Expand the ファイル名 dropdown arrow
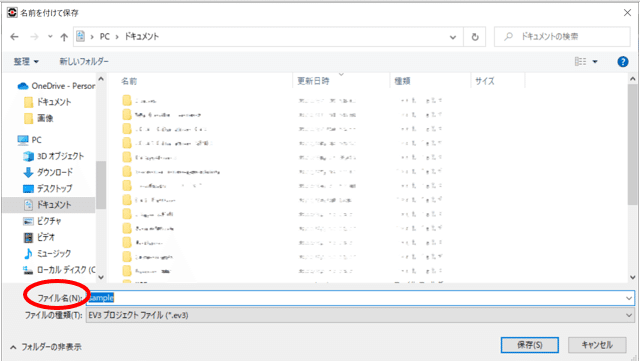The height and width of the screenshot is (361, 640). click(629, 298)
